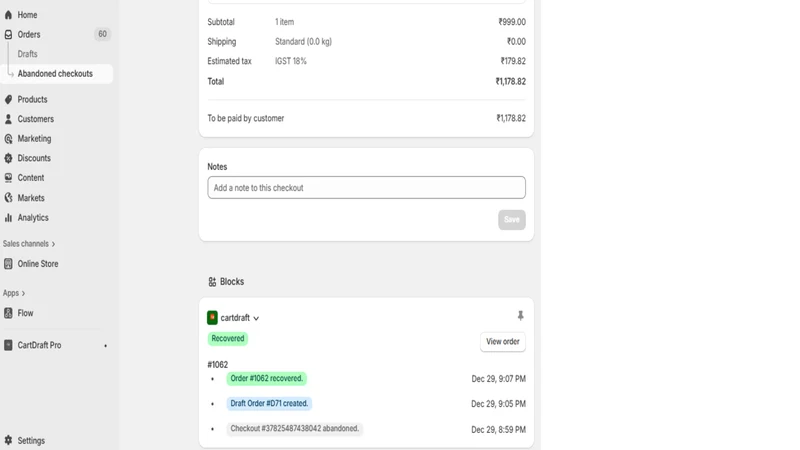
Task: Click the Blocks section icon
Action: (212, 282)
